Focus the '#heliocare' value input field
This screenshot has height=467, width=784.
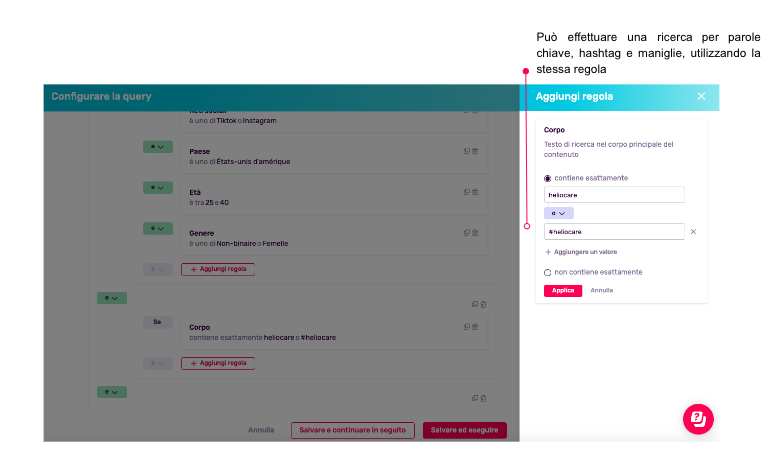tap(614, 232)
